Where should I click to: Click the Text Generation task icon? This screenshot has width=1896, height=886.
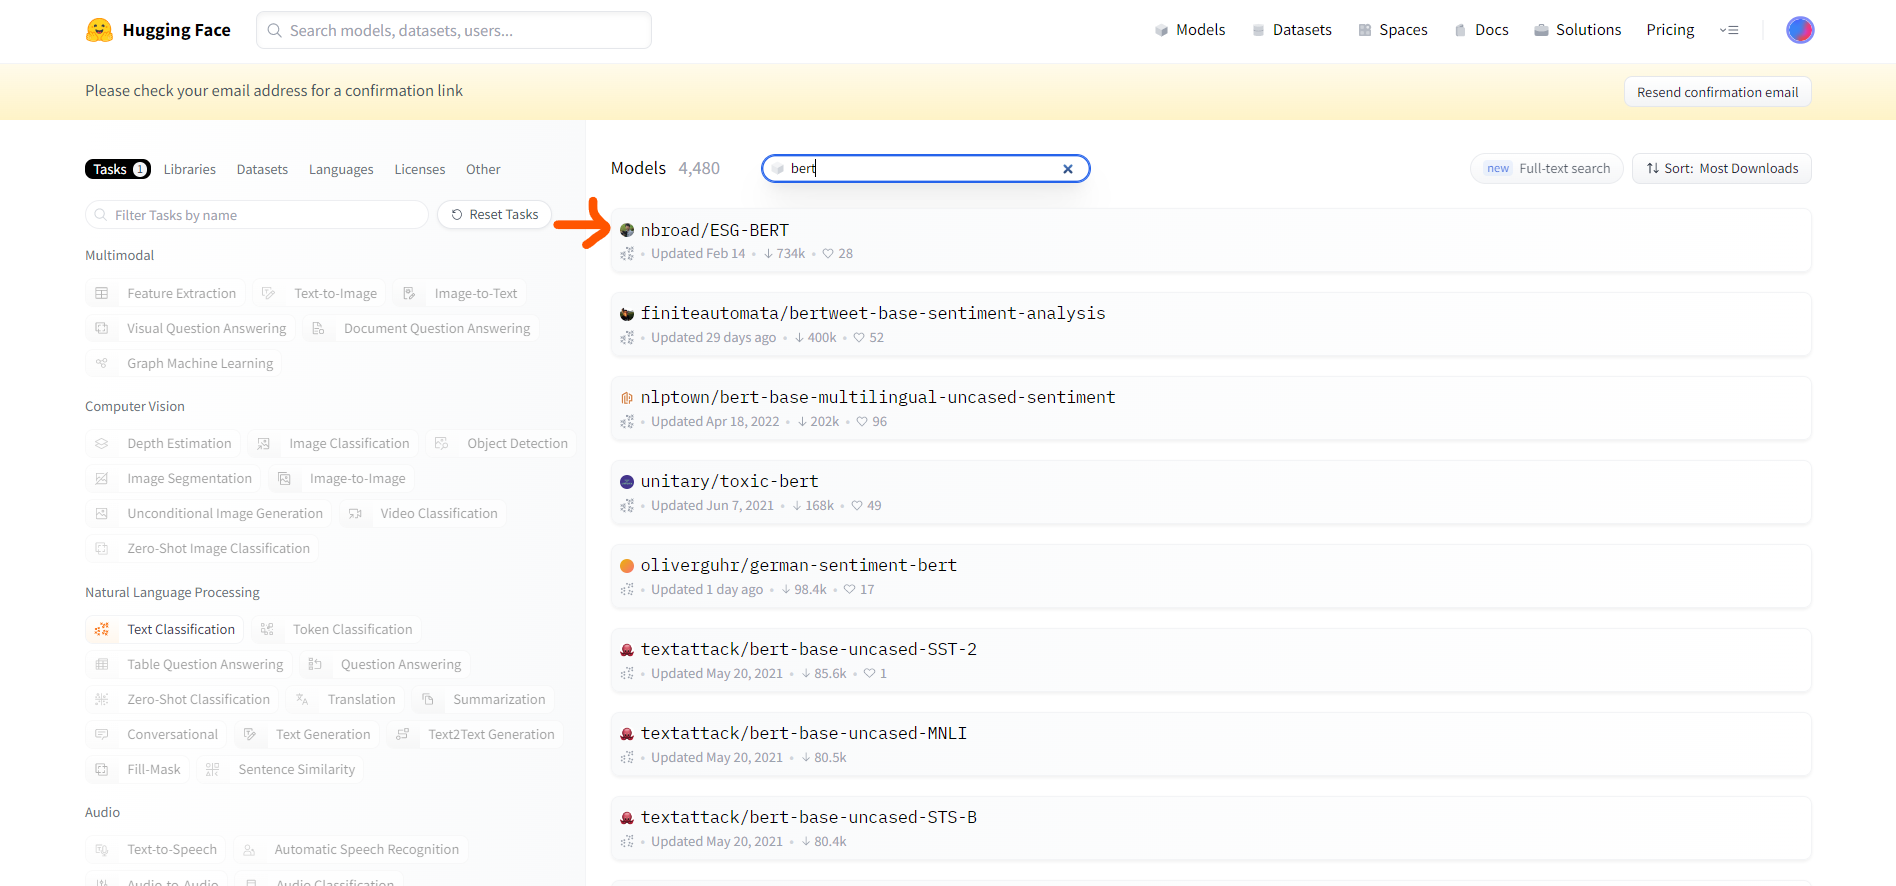250,734
